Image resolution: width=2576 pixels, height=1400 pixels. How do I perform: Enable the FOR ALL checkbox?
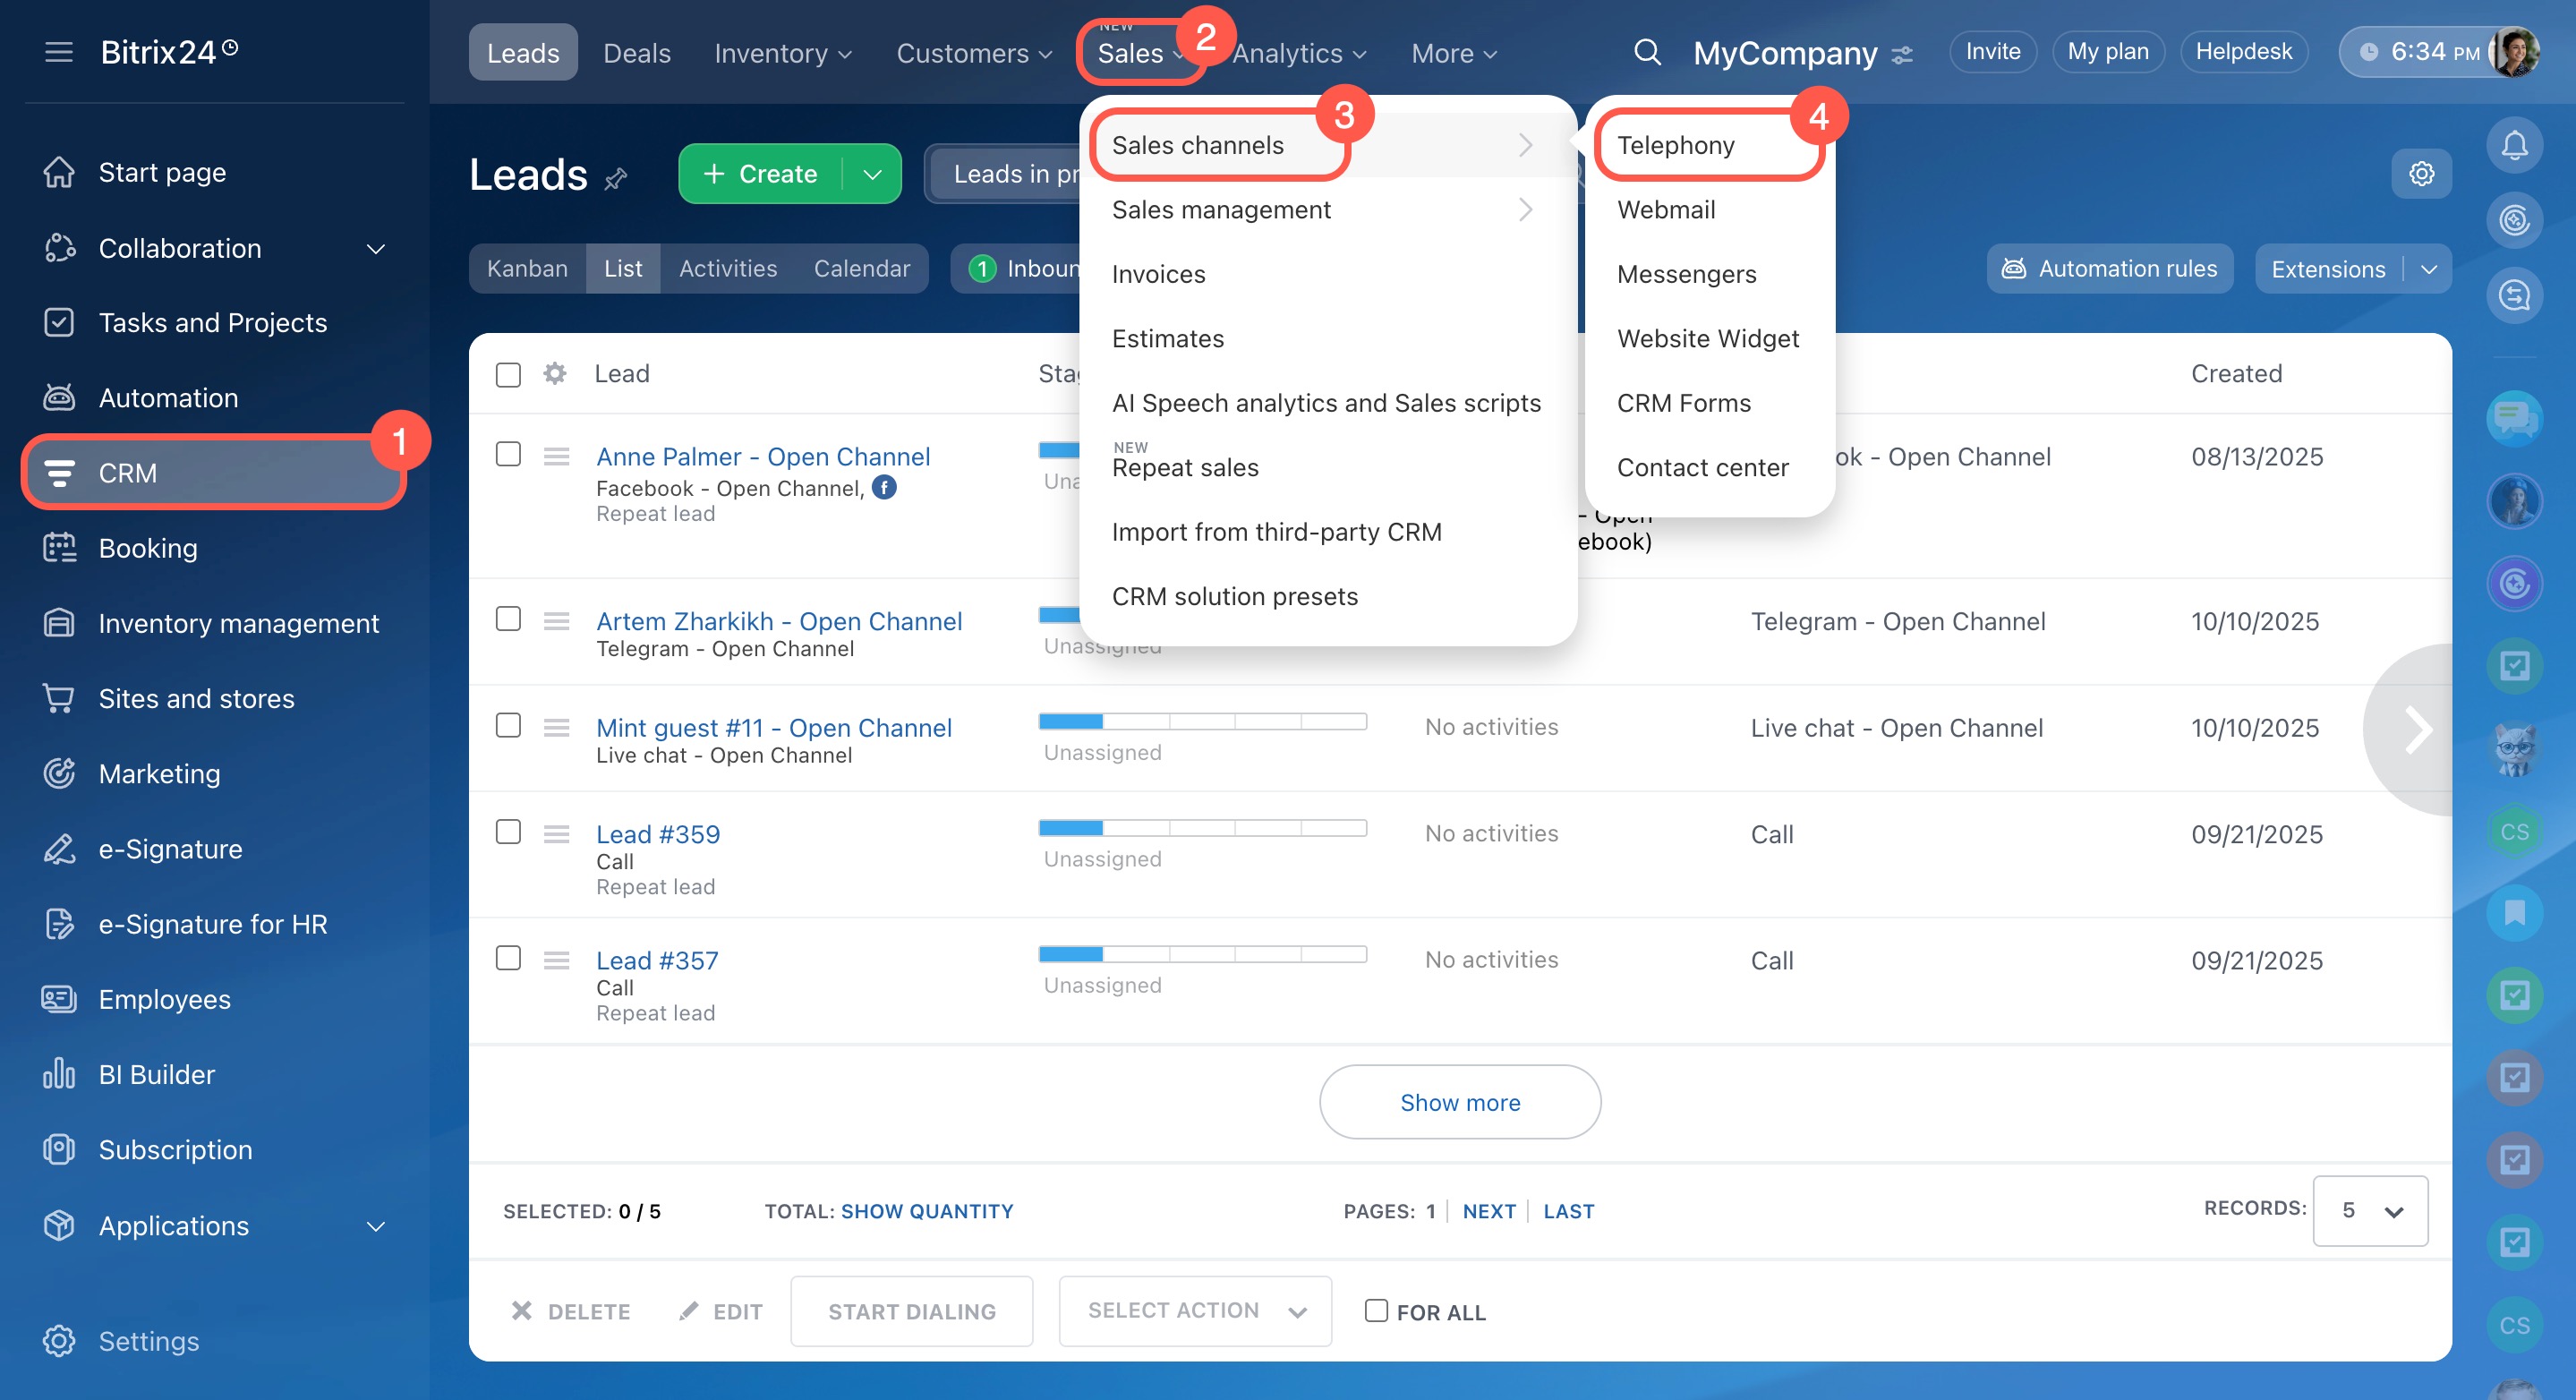coord(1376,1310)
